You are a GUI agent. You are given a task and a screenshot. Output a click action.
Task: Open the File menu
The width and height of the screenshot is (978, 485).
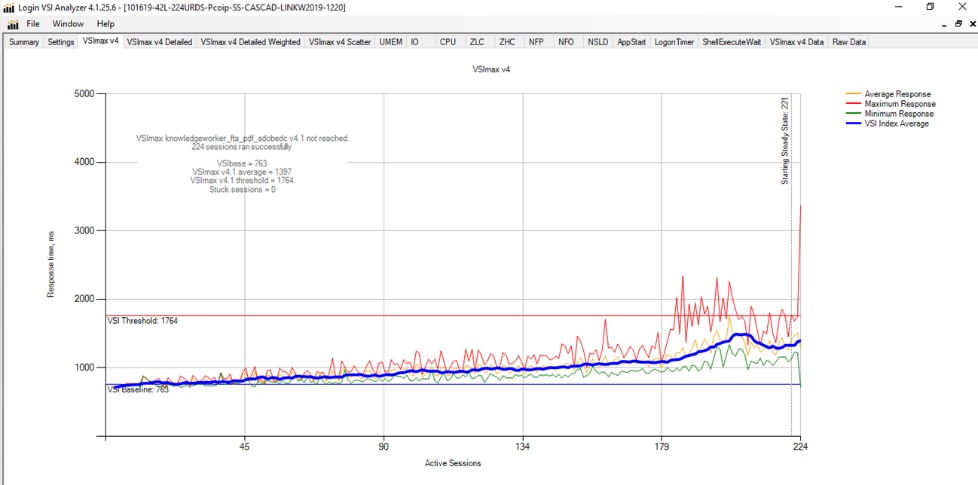pyautogui.click(x=32, y=24)
